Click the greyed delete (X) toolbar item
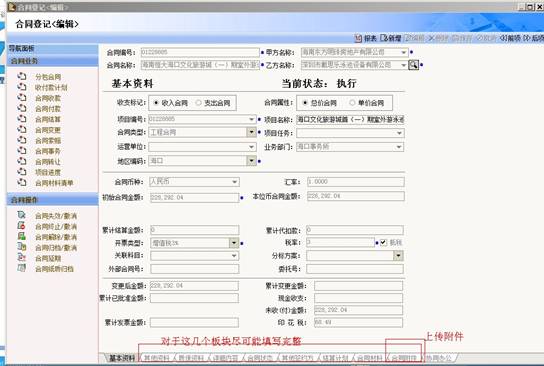The image size is (544, 366). (439, 38)
